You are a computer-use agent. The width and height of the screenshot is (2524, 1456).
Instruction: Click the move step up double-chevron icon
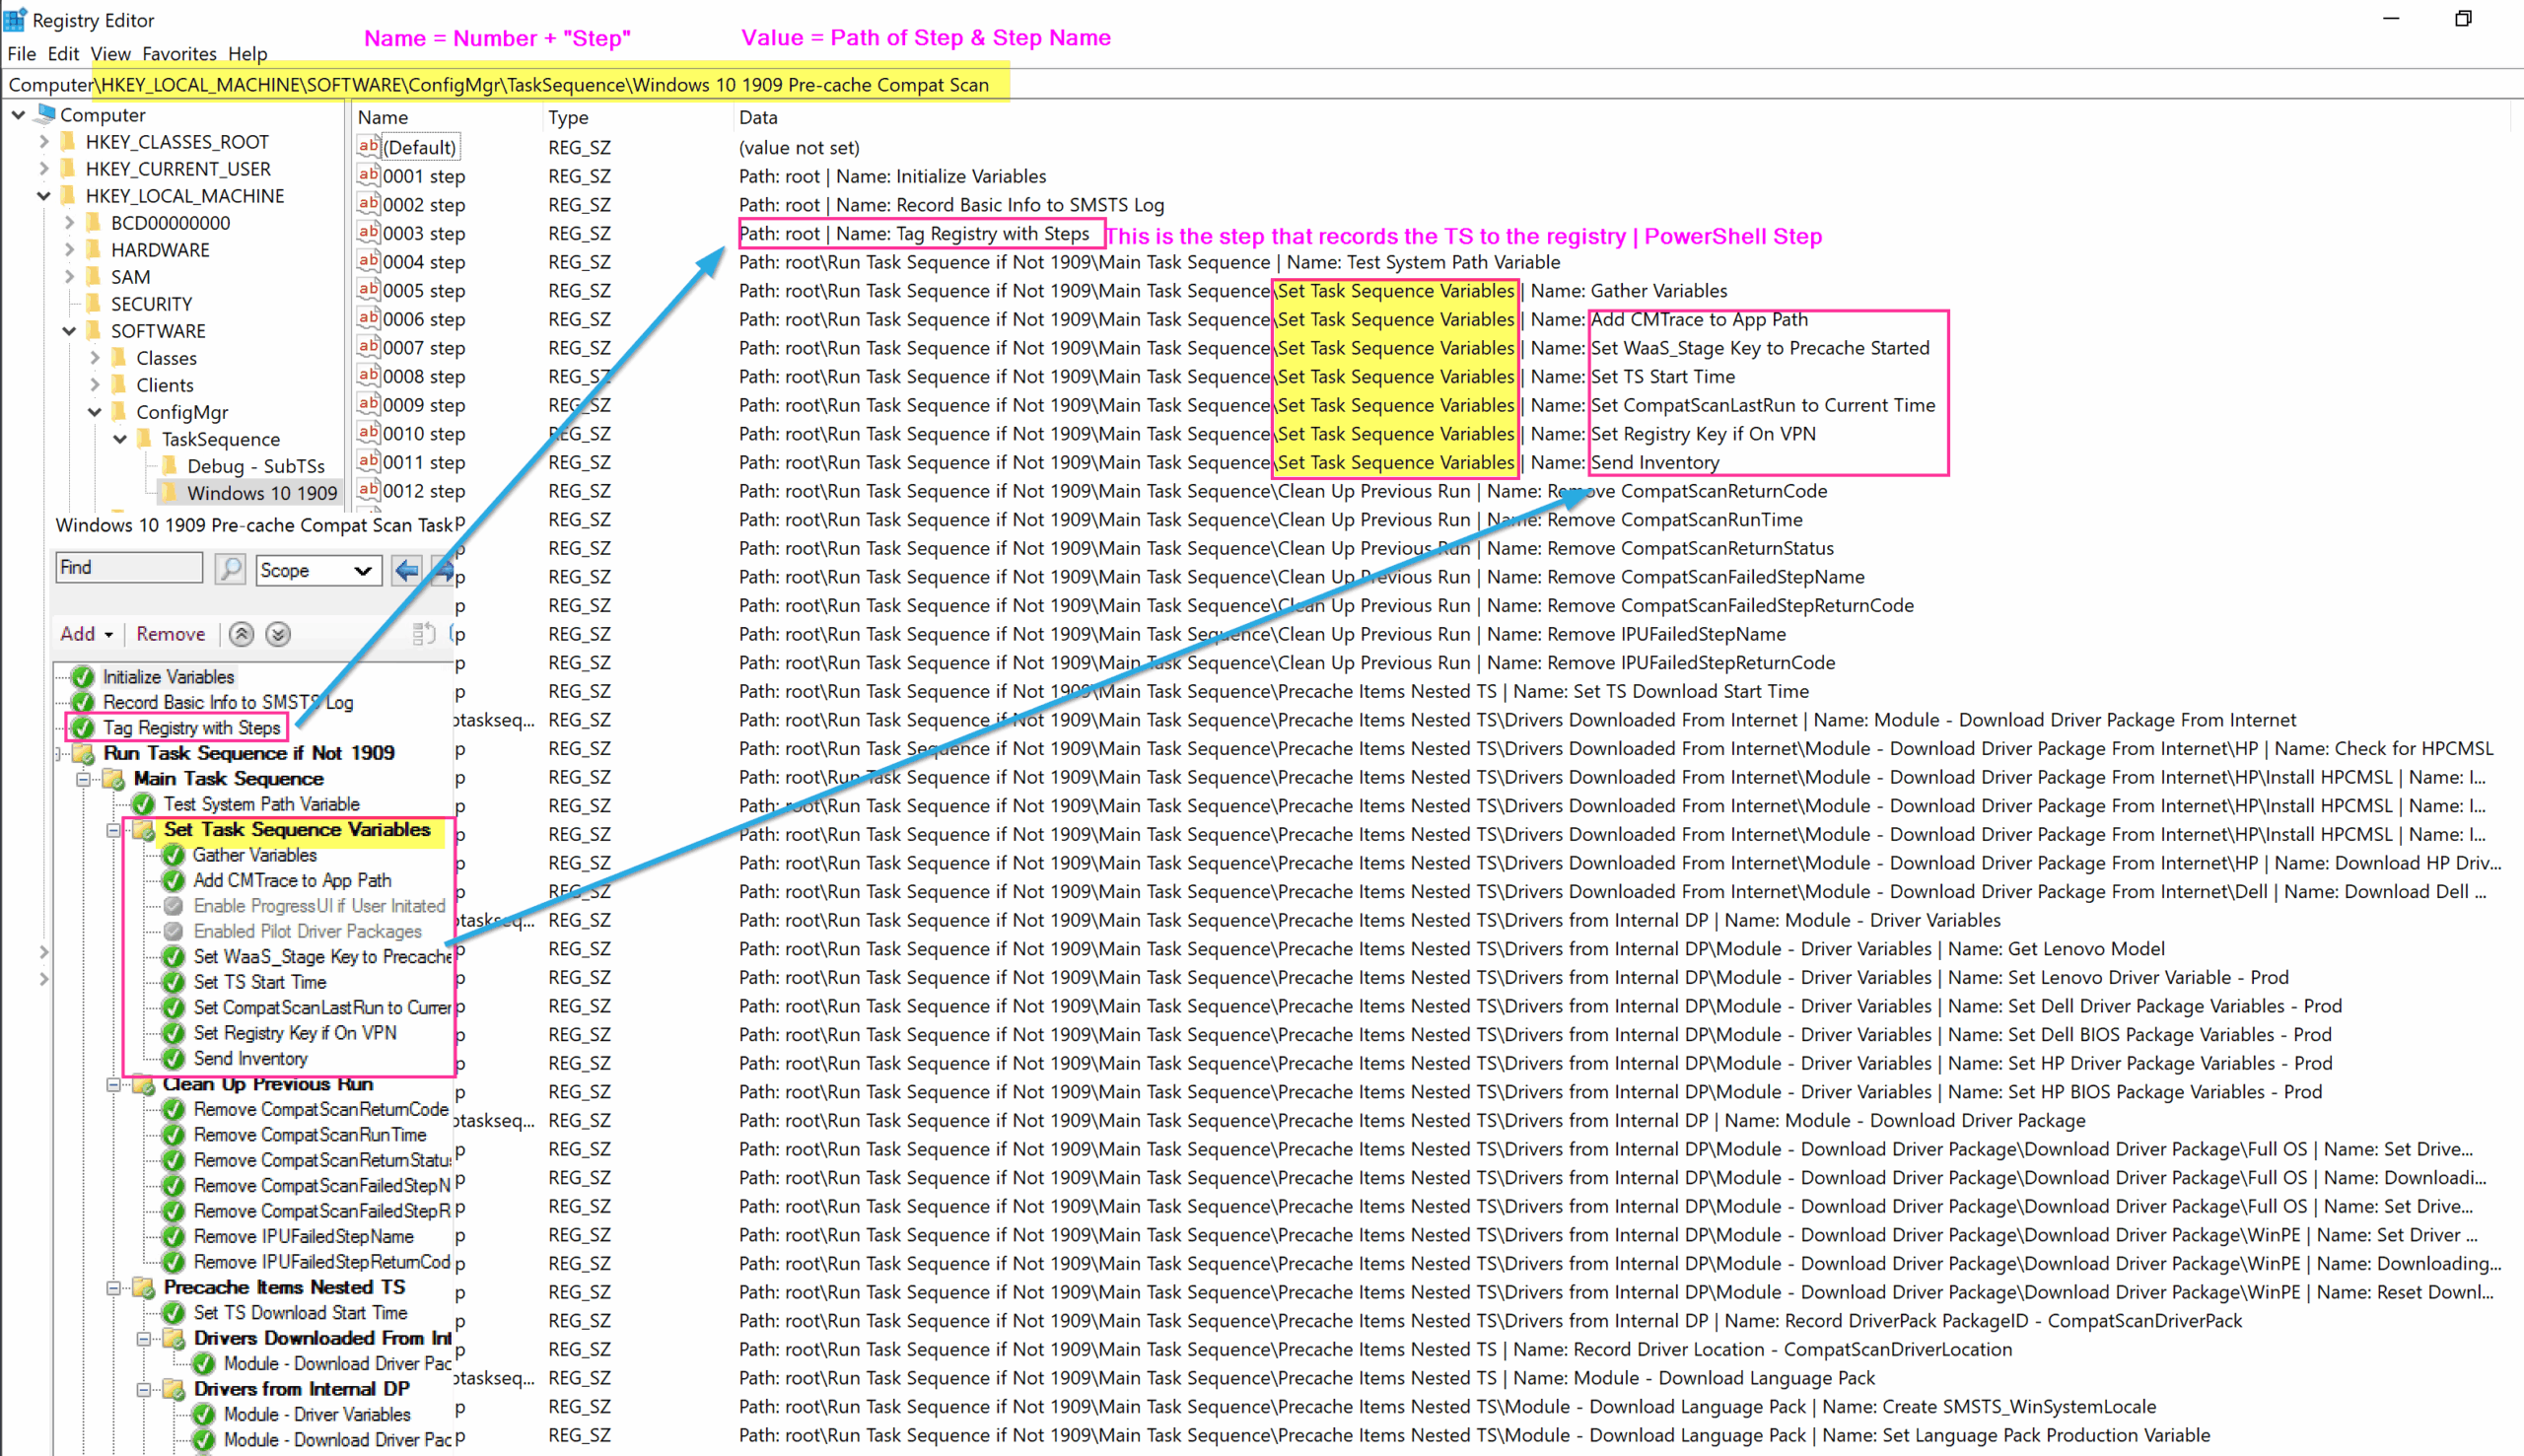coord(241,634)
